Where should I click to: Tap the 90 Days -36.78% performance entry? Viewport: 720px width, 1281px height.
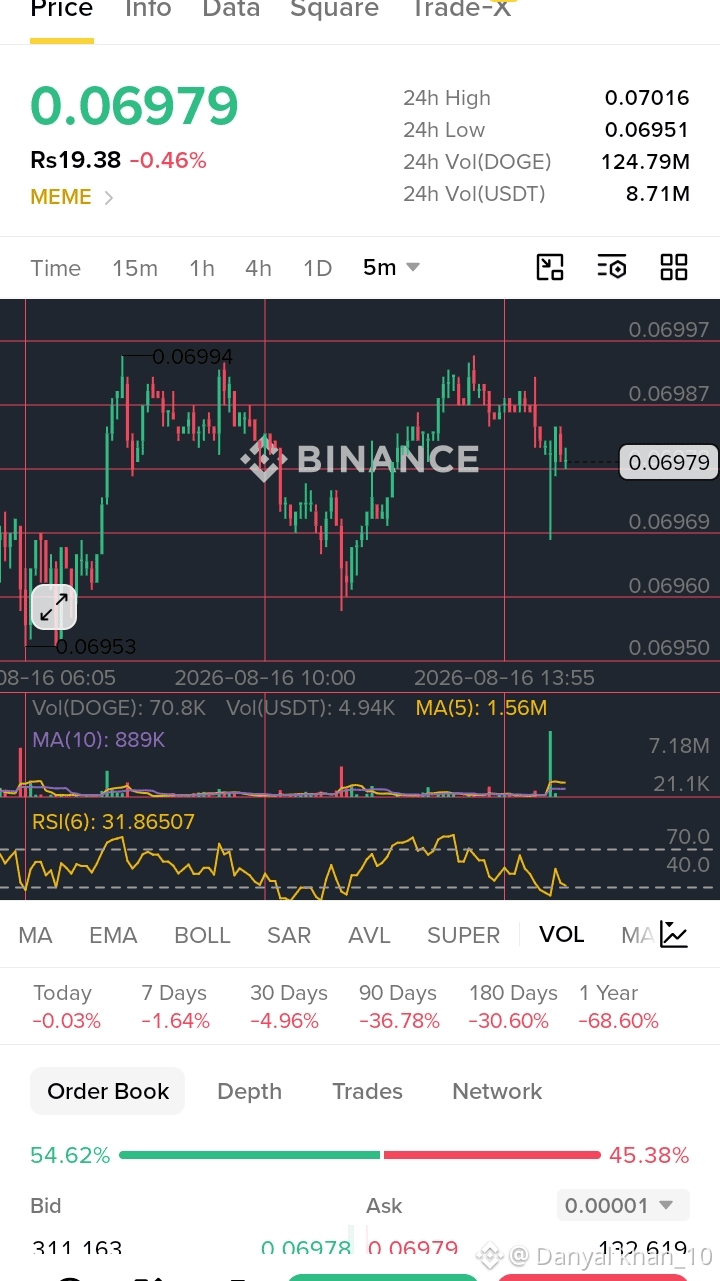tap(399, 1006)
